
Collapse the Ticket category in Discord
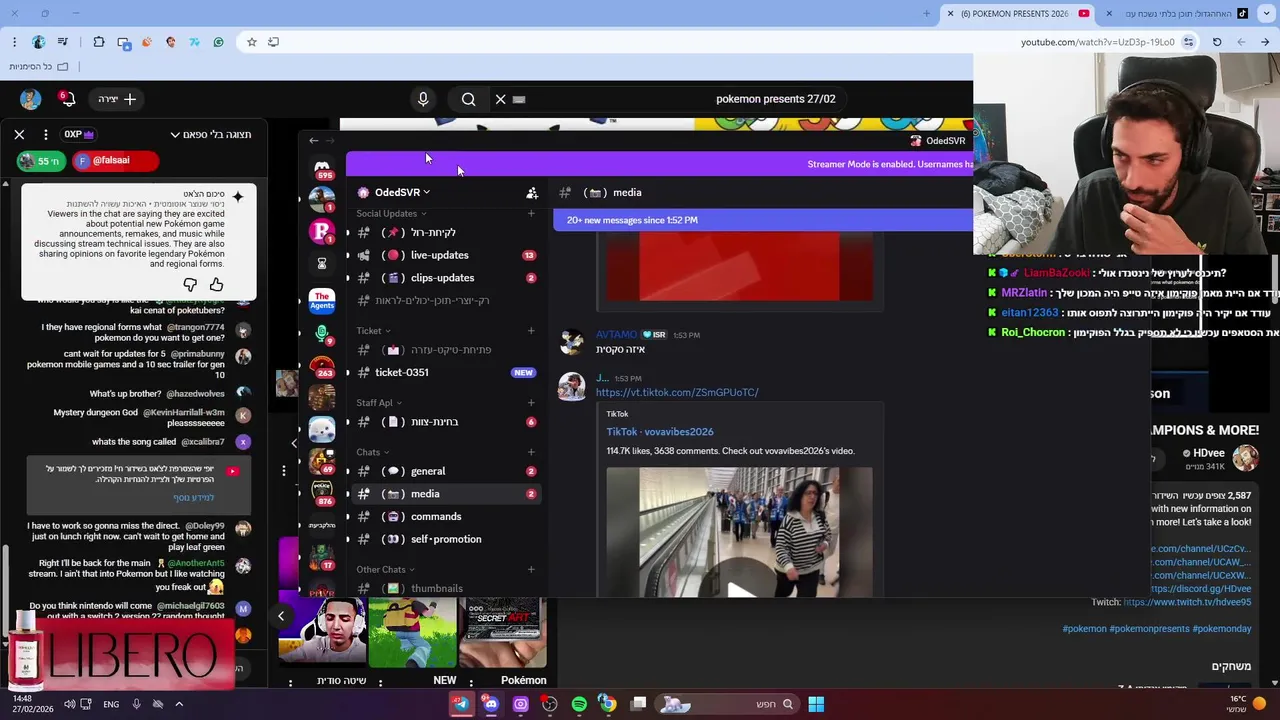(373, 331)
